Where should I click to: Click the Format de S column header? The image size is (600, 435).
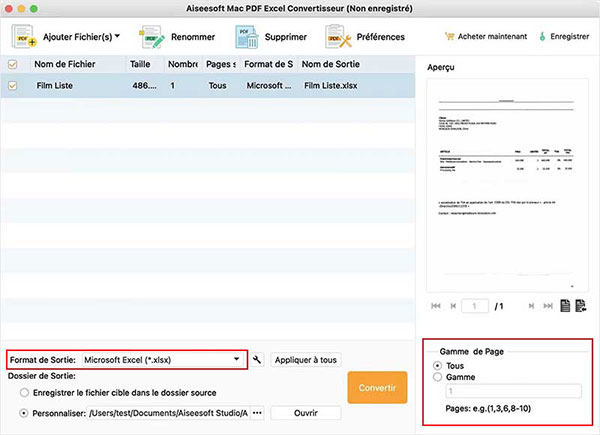click(x=269, y=64)
